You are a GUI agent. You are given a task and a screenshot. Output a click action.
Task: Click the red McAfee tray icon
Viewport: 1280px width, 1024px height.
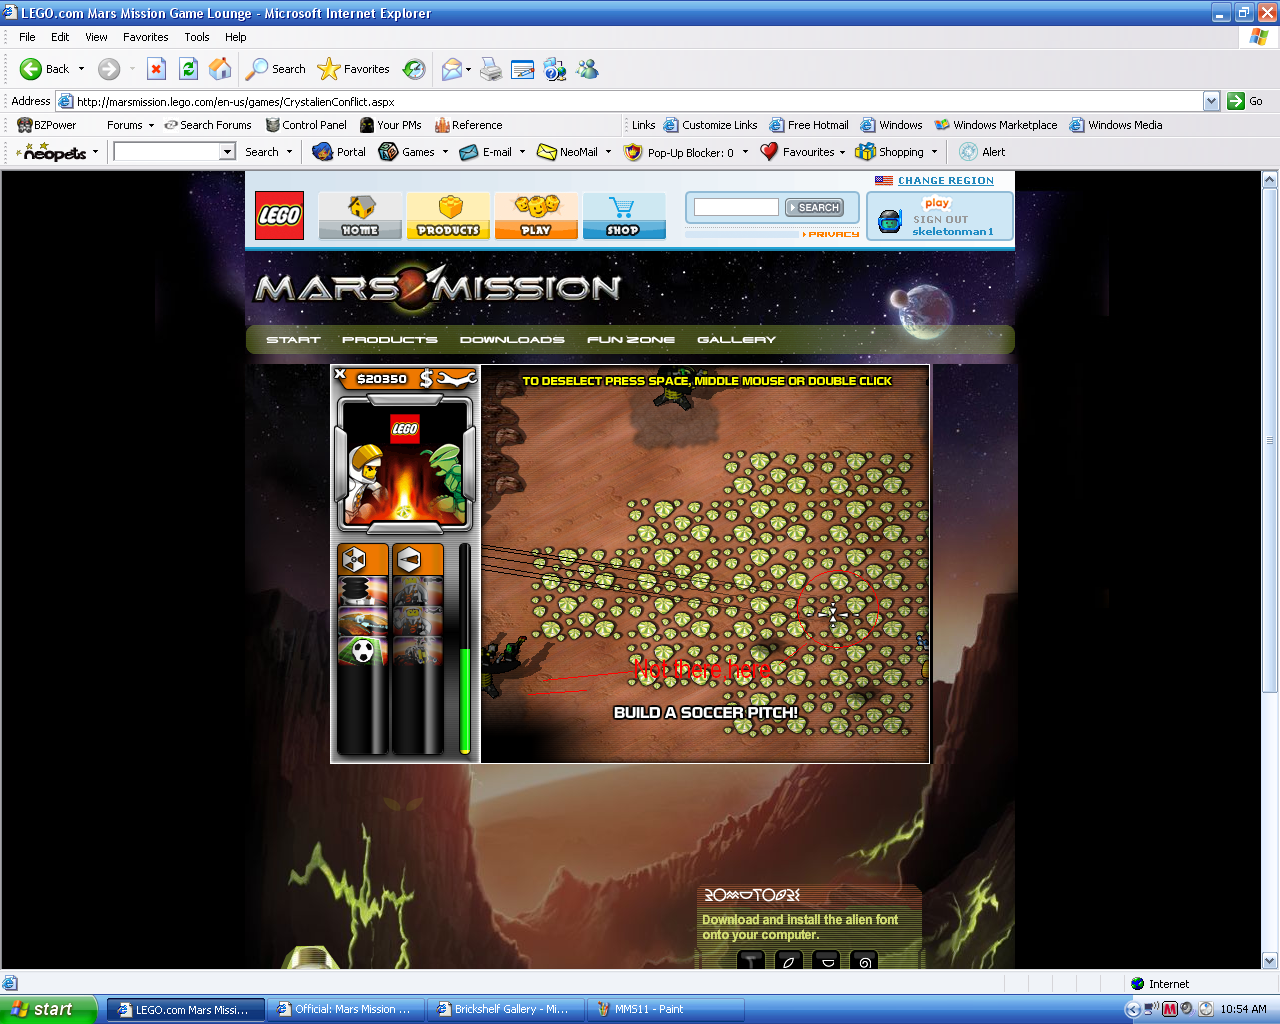[1170, 1009]
